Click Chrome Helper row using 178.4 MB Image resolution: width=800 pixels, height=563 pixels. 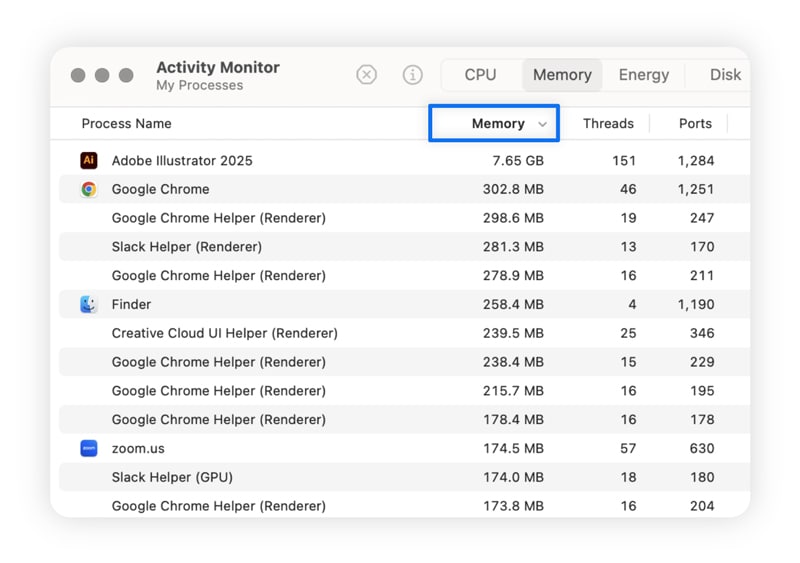[404, 420]
